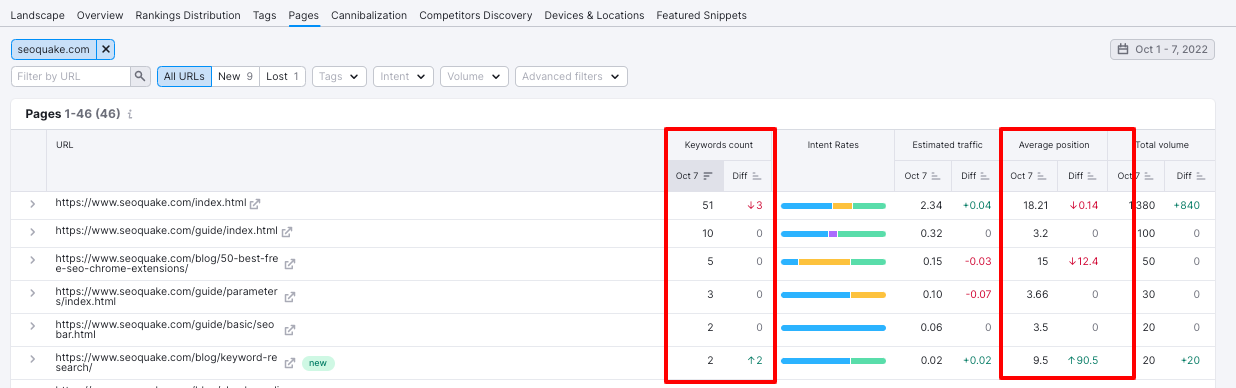Open guide/parameters/index.html external link icon
Screen dimensions: 1236x388
pos(290,297)
